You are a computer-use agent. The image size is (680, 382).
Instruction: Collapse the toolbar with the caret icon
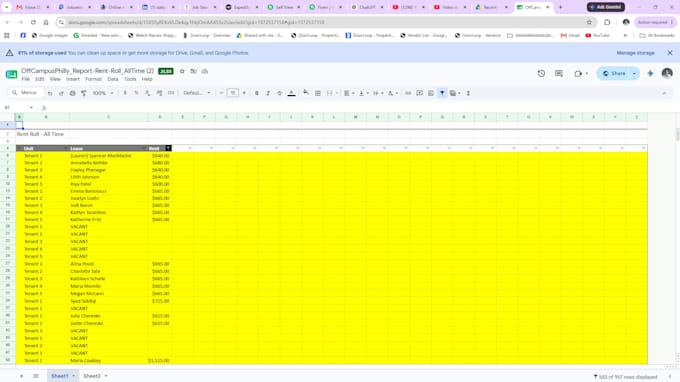[x=664, y=93]
